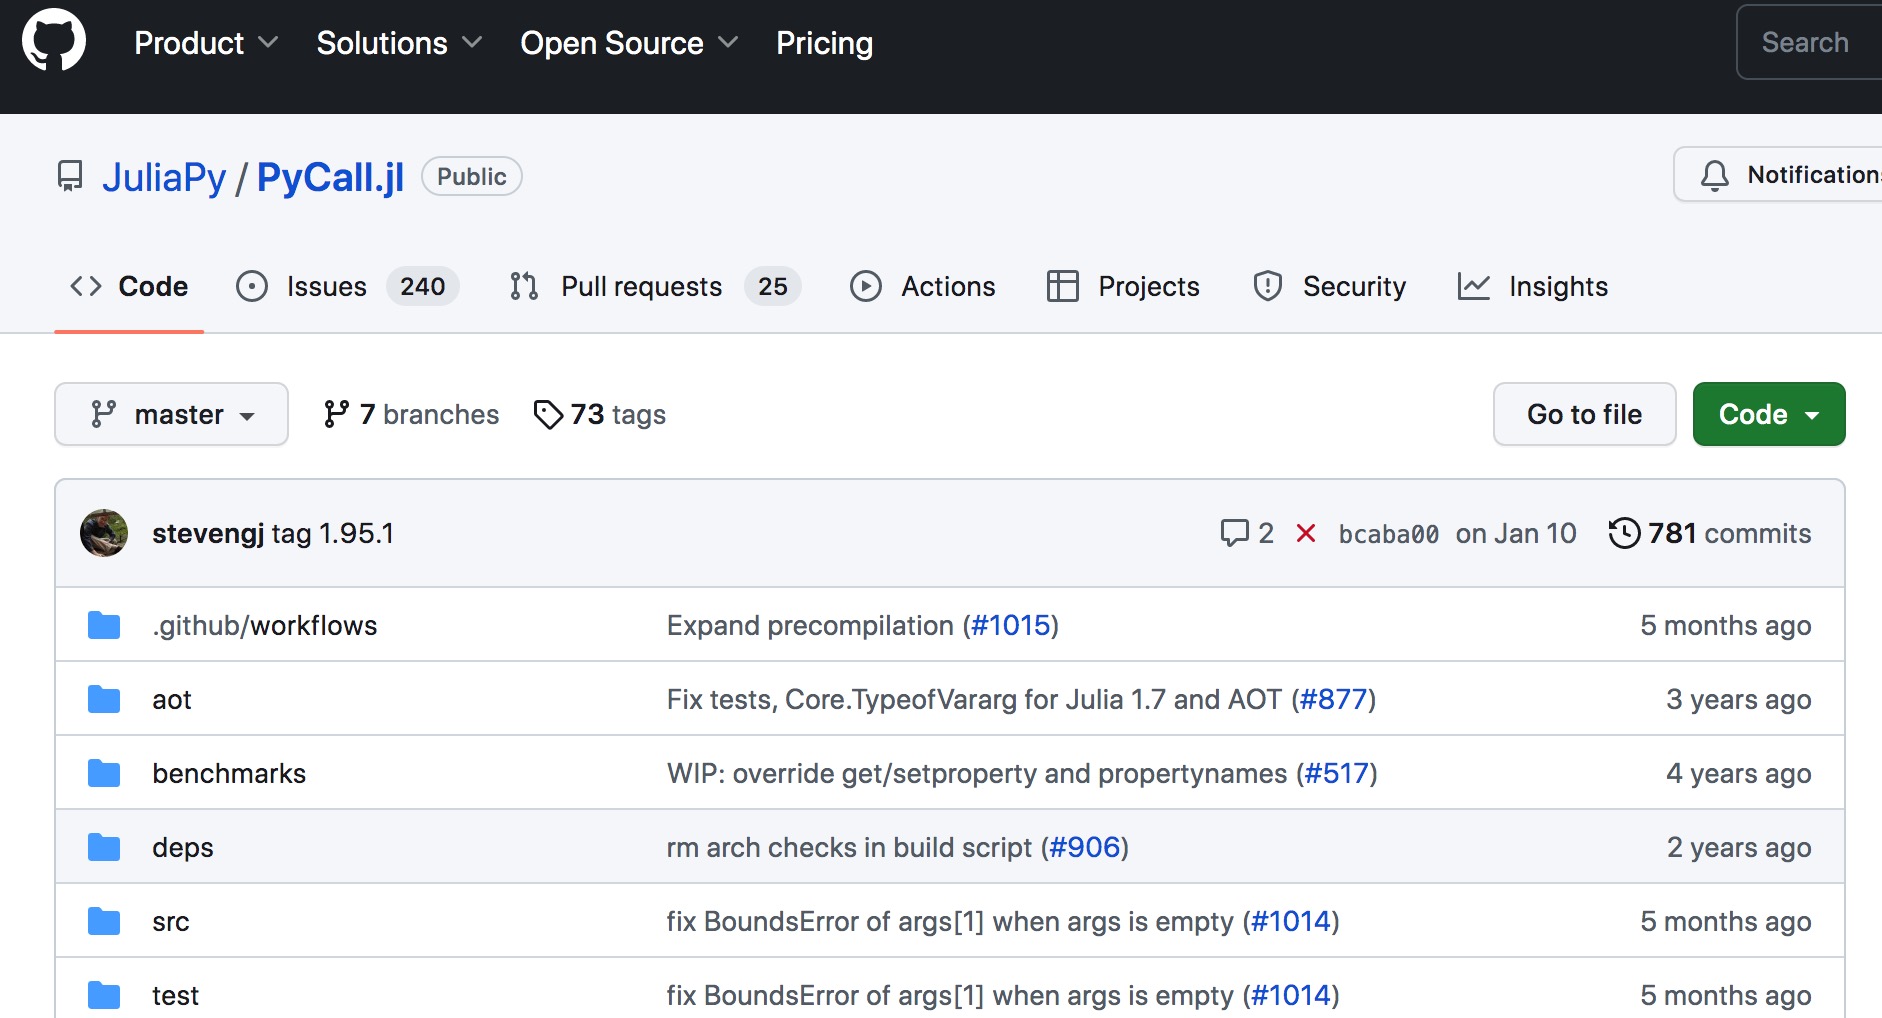Click the branch icon next to 7 branches

click(x=336, y=414)
